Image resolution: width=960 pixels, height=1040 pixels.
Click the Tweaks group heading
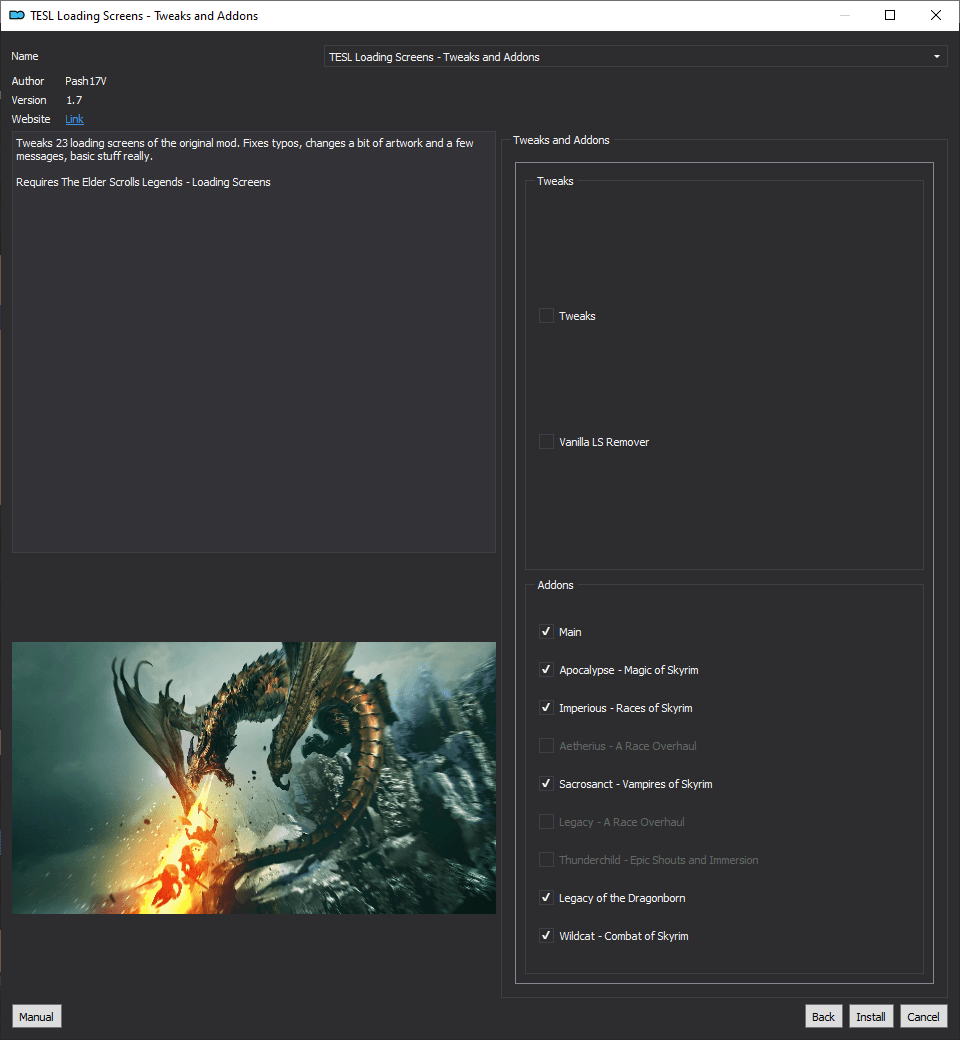point(555,181)
